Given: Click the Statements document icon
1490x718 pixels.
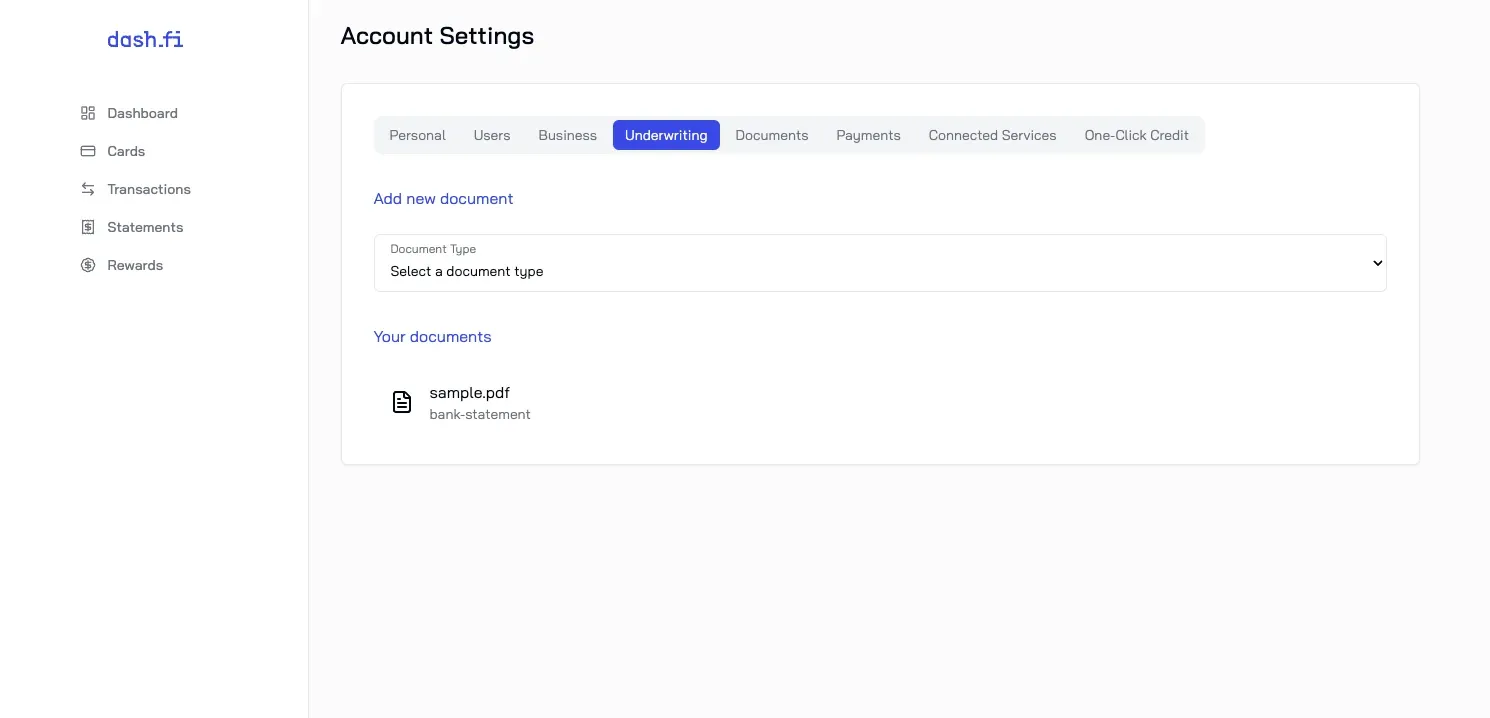Looking at the screenshot, I should [88, 227].
